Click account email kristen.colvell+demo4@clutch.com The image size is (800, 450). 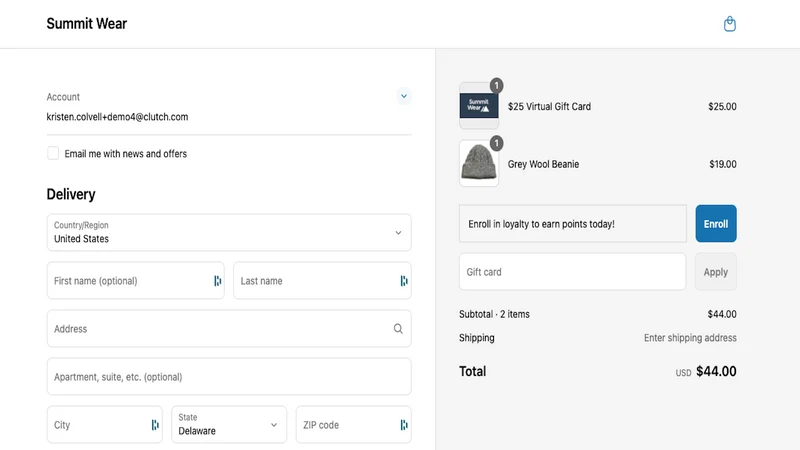tap(117, 117)
